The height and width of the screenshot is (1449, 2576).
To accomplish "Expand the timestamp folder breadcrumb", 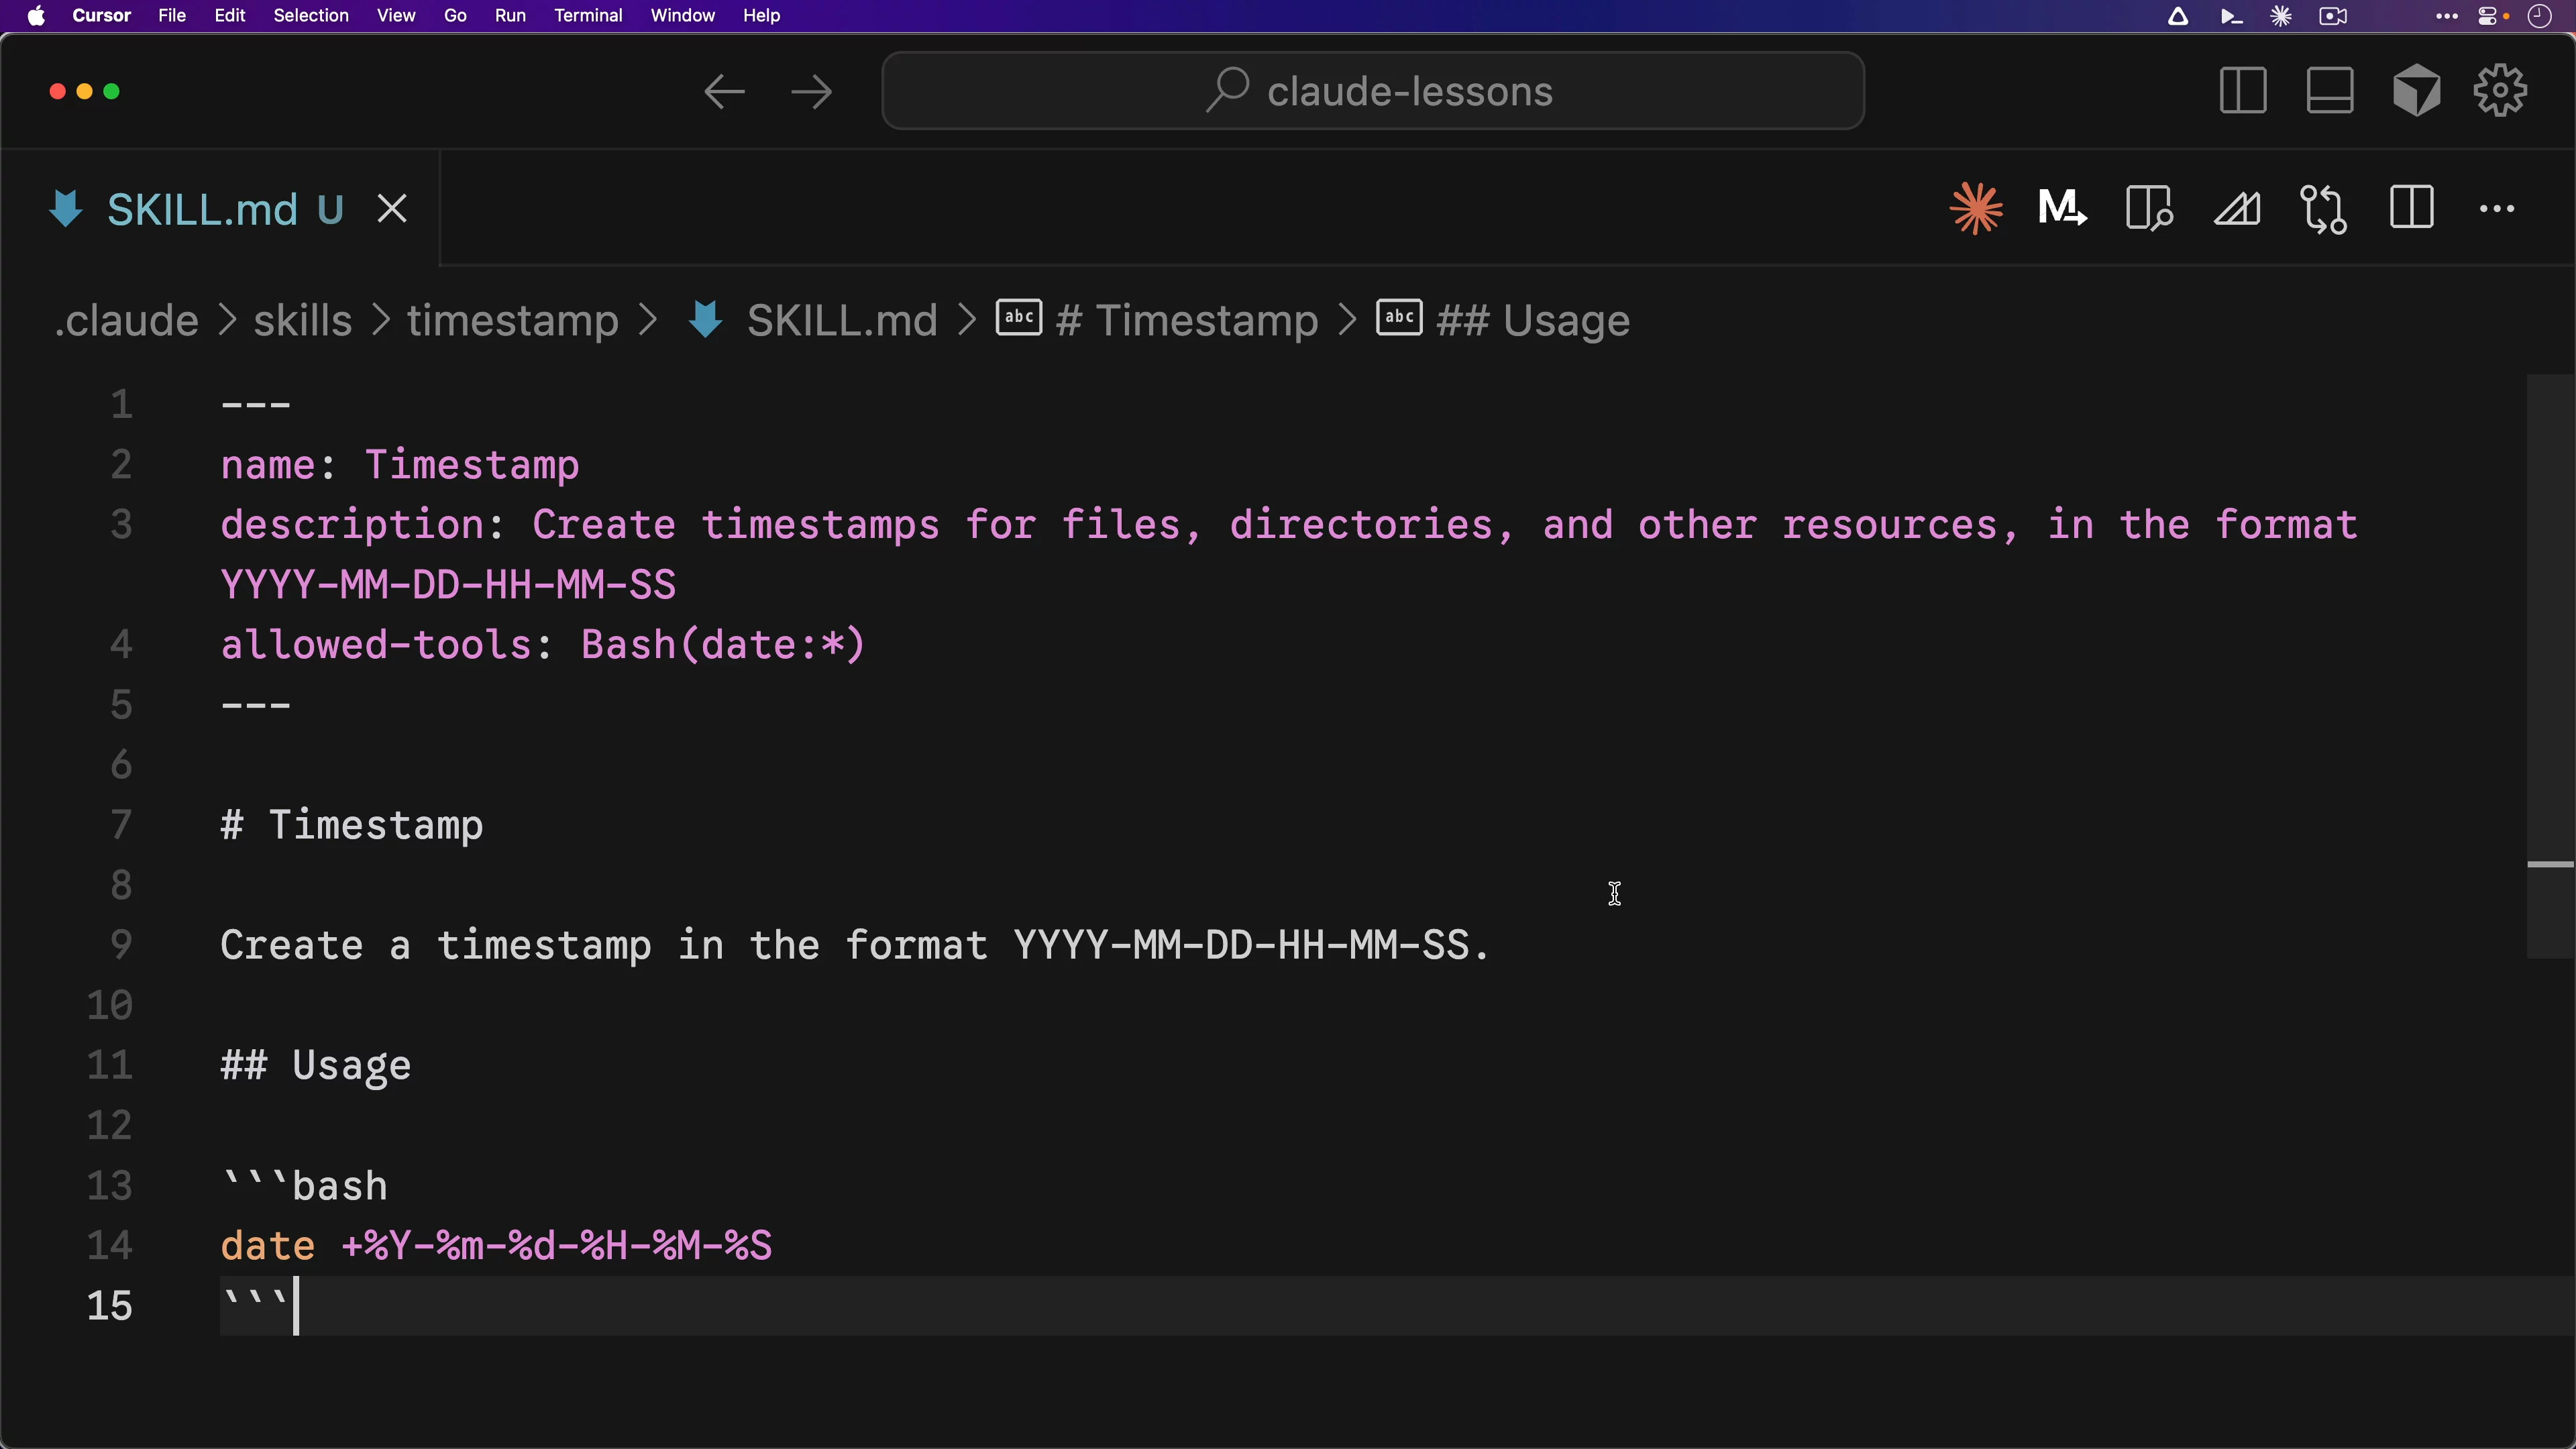I will tap(512, 320).
